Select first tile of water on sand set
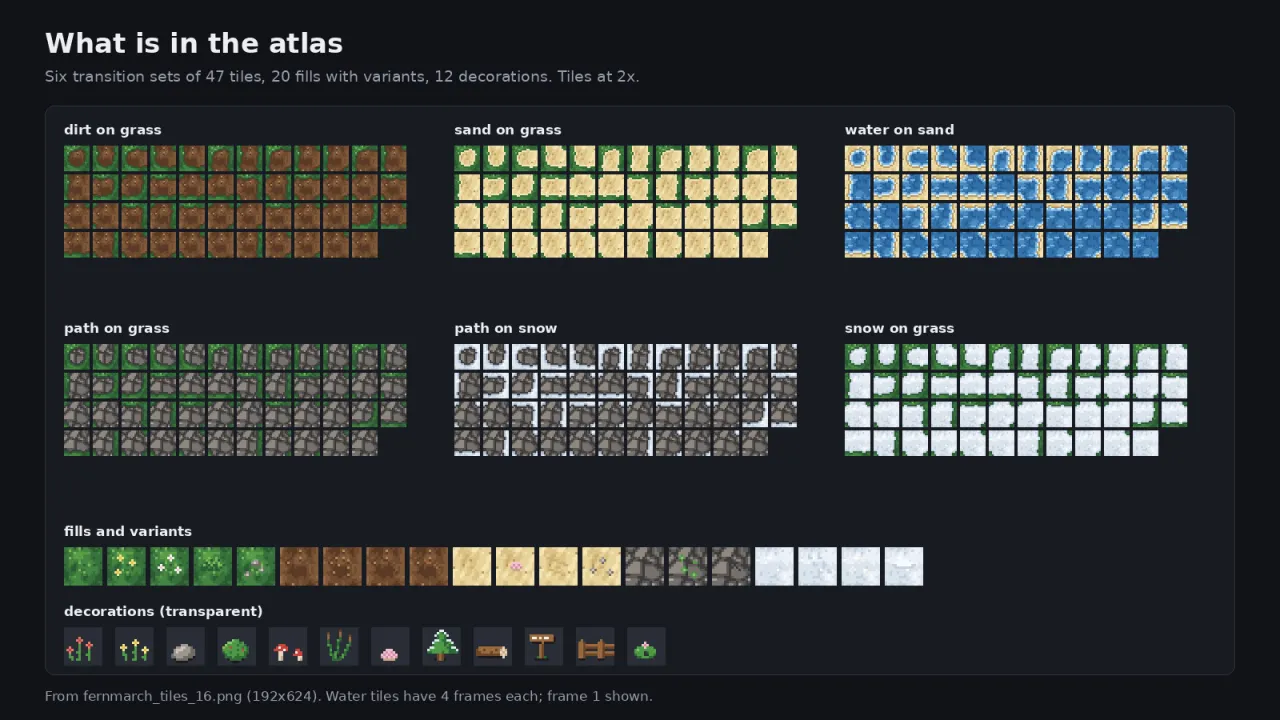Image resolution: width=1280 pixels, height=720 pixels. pyautogui.click(x=858, y=158)
